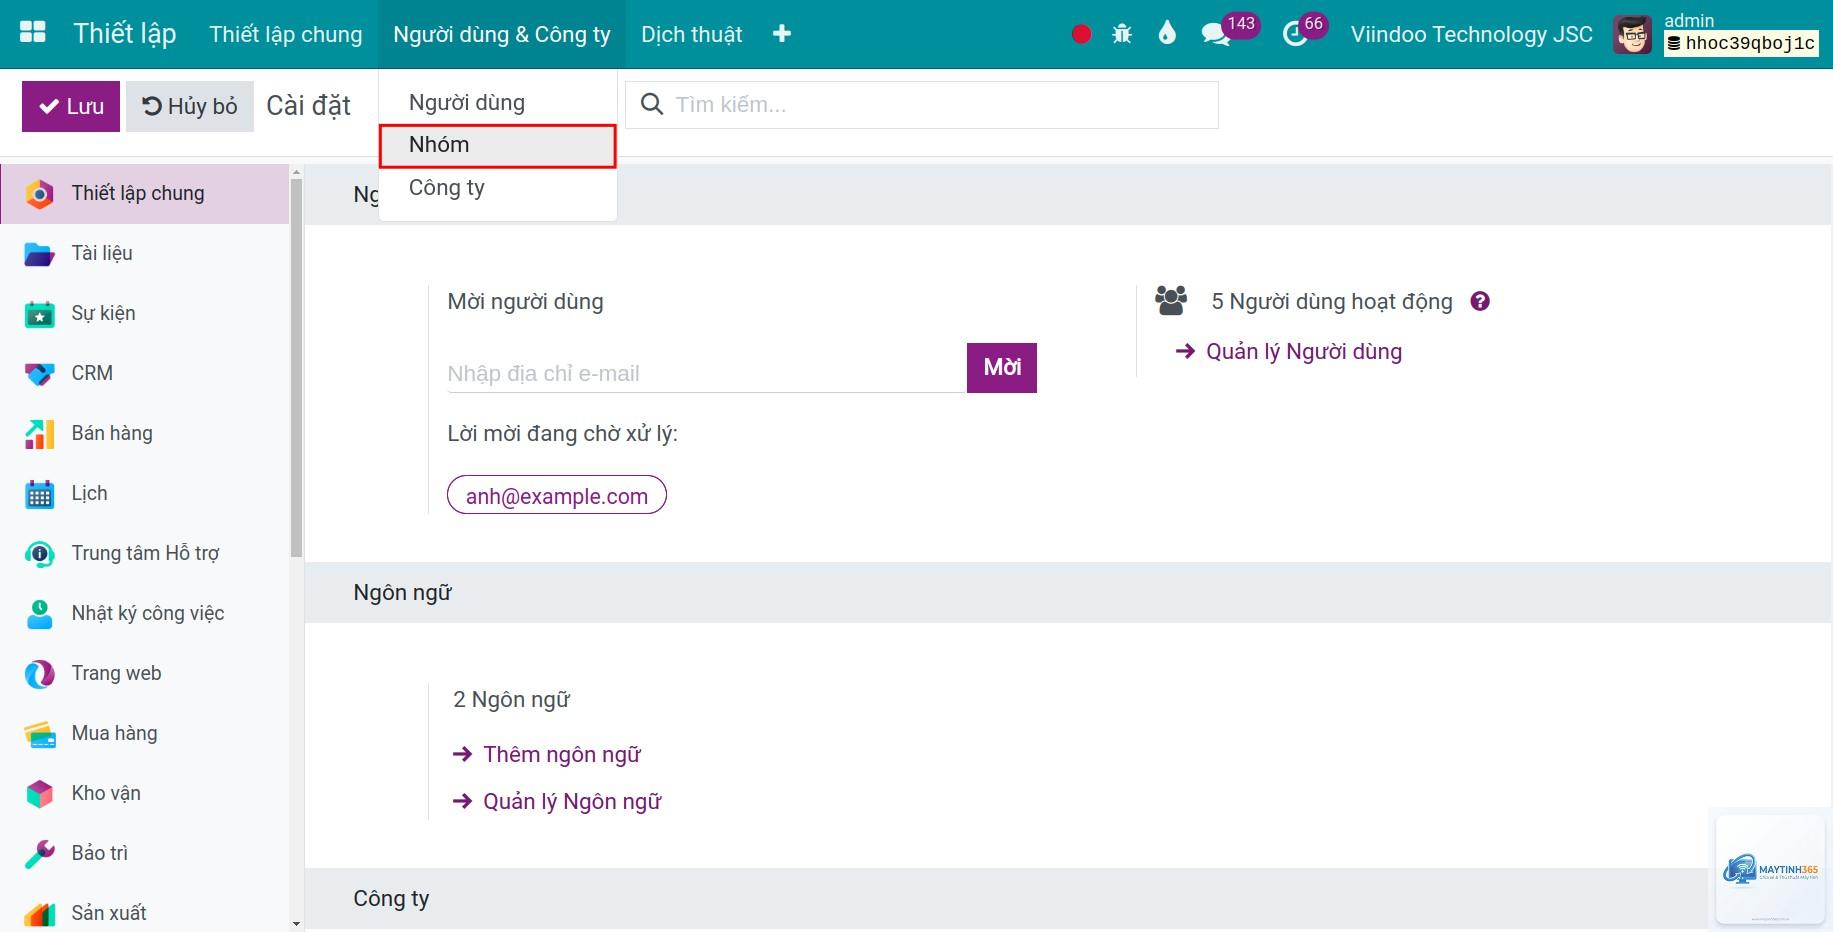Image resolution: width=1833 pixels, height=932 pixels.
Task: Click 5 Người dùng hoạt động text
Action: coord(1332,301)
